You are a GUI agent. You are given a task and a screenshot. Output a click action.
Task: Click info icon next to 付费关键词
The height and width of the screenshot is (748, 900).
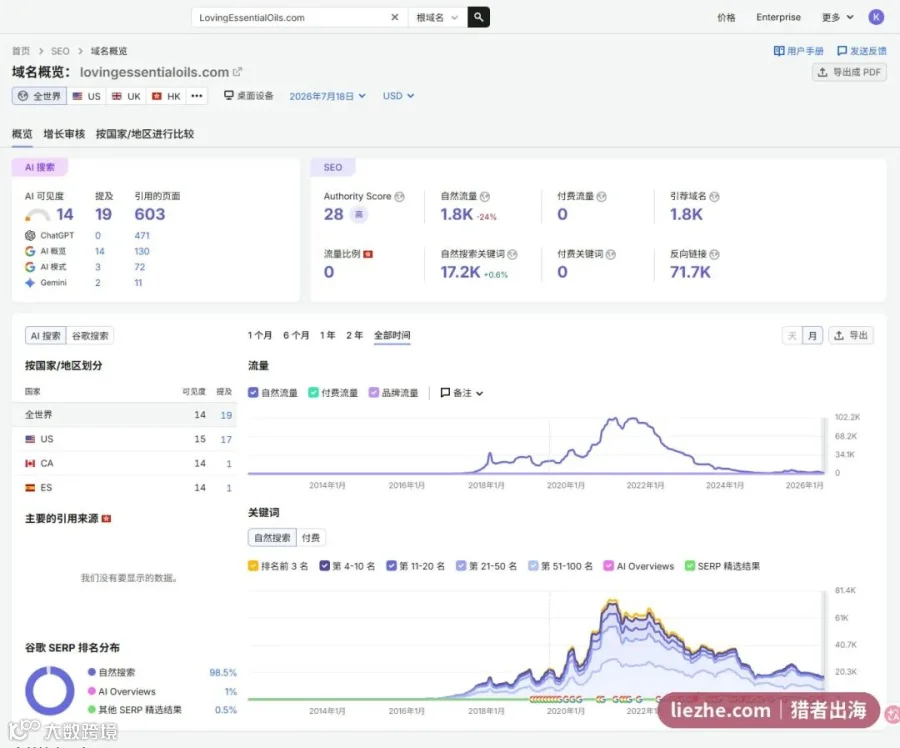click(611, 254)
